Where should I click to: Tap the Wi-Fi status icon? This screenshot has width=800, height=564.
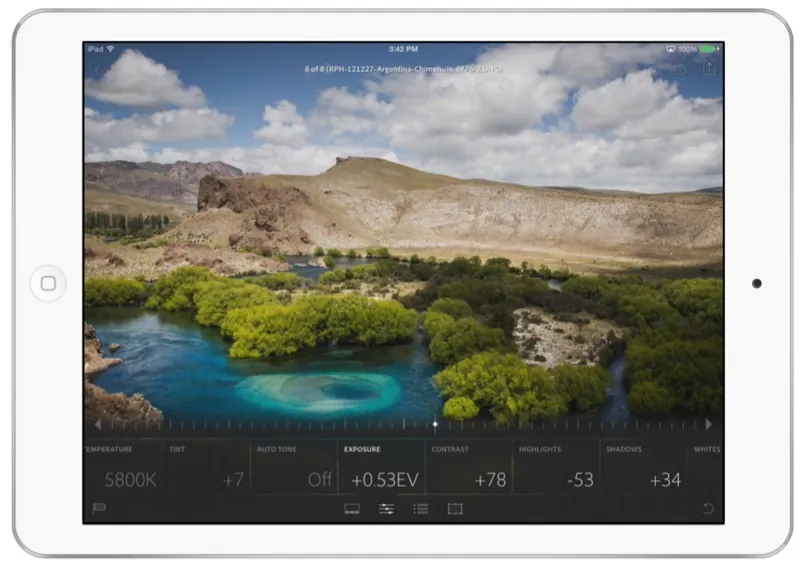click(x=110, y=48)
